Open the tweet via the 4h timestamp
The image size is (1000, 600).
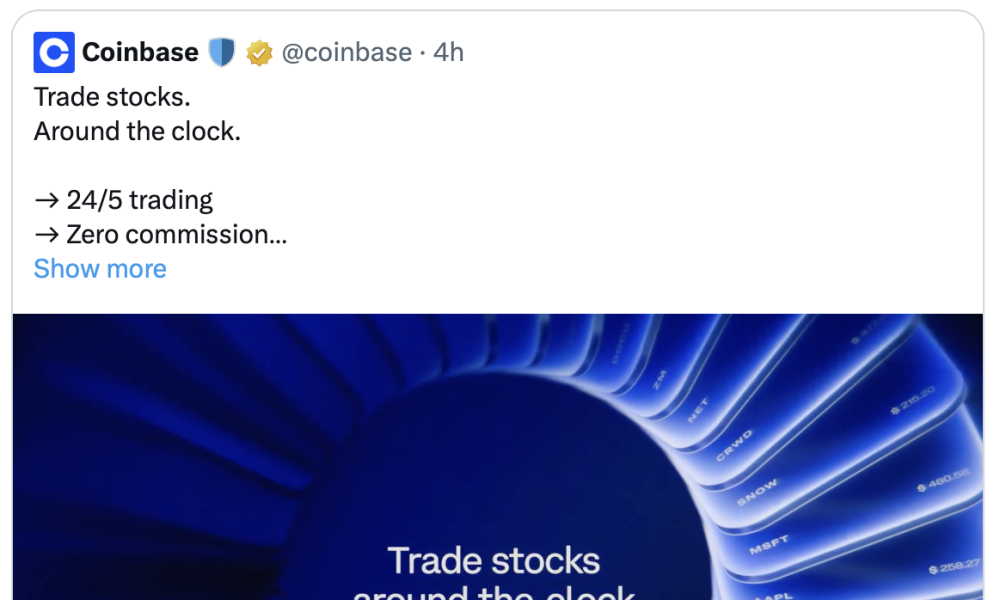click(447, 52)
